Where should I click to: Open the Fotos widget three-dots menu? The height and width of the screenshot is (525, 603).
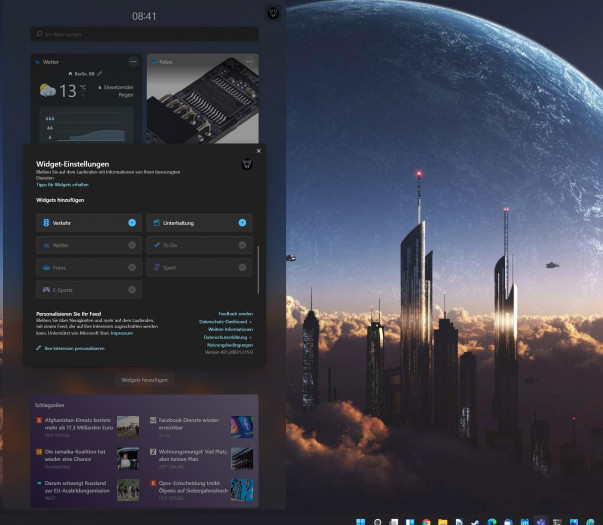(x=250, y=62)
